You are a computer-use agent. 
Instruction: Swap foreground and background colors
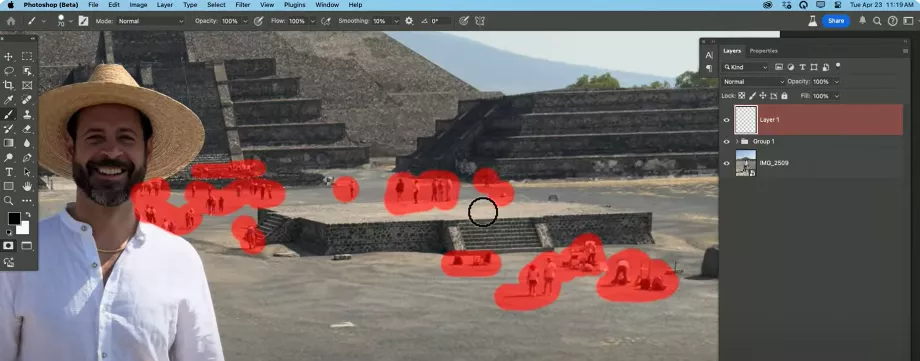click(x=28, y=215)
